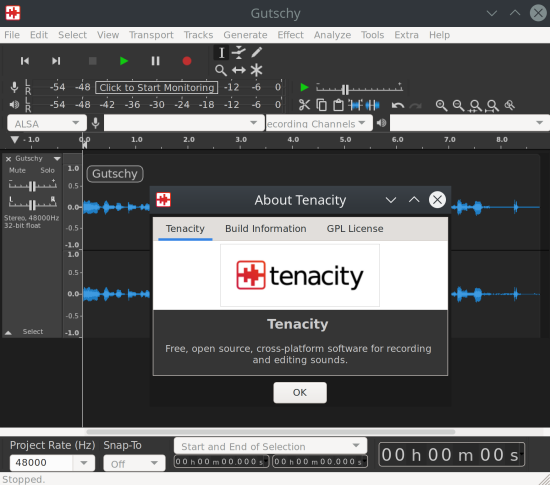Image resolution: width=550 pixels, height=485 pixels.
Task: Open the ALSA audio host dropdown
Action: 47,123
